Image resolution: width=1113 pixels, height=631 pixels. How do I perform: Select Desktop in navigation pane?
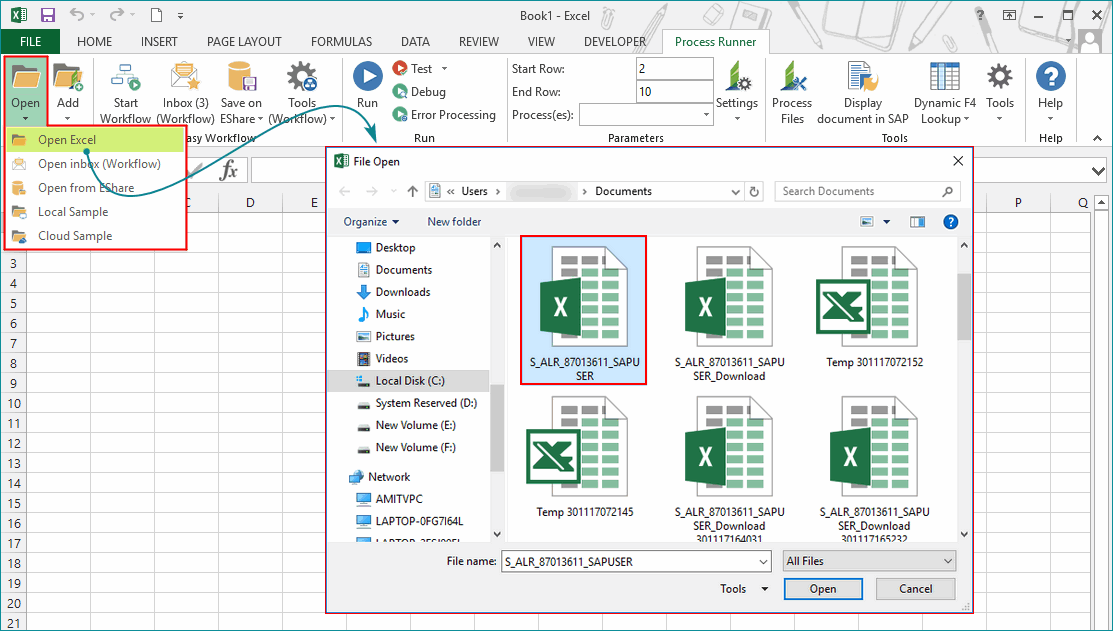[395, 248]
